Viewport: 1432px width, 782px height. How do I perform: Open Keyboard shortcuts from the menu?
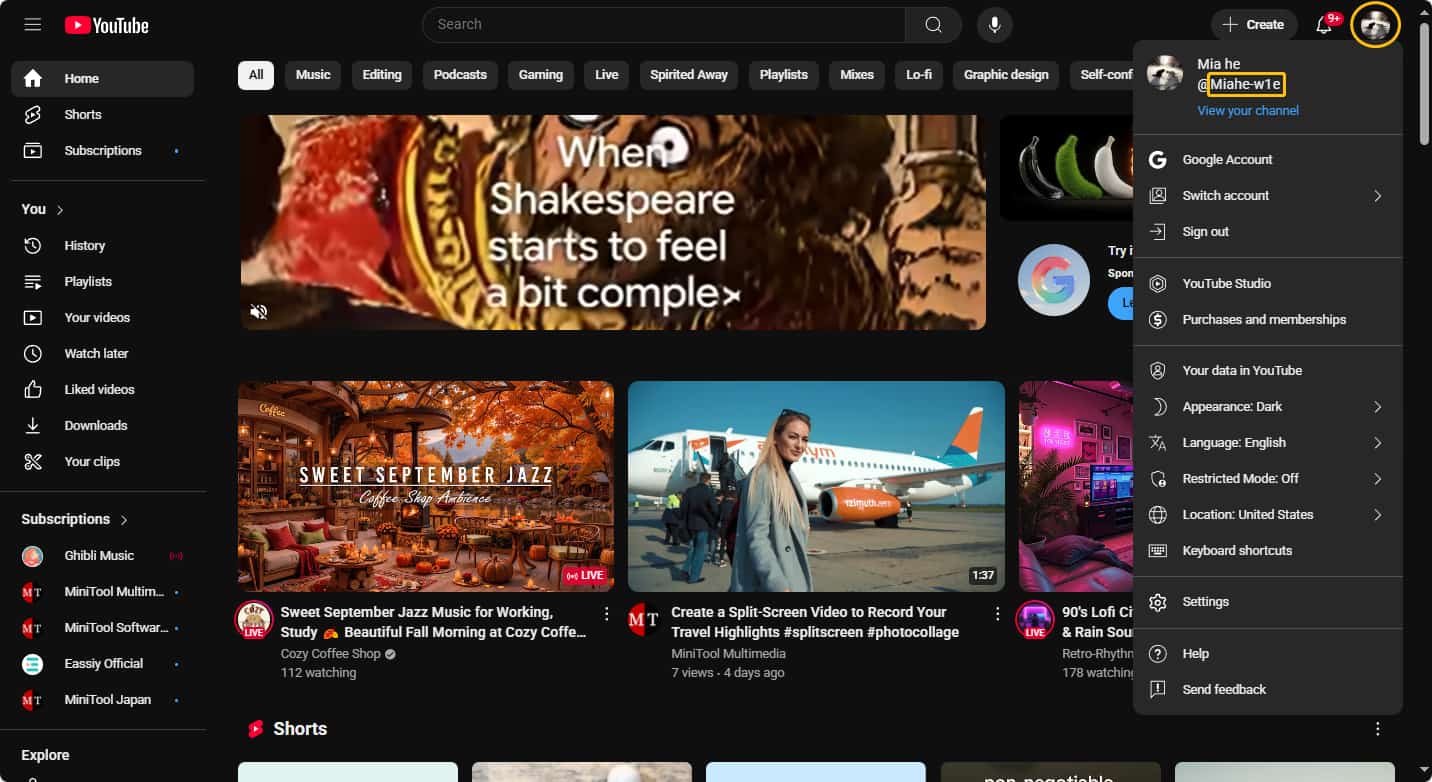pos(1268,550)
